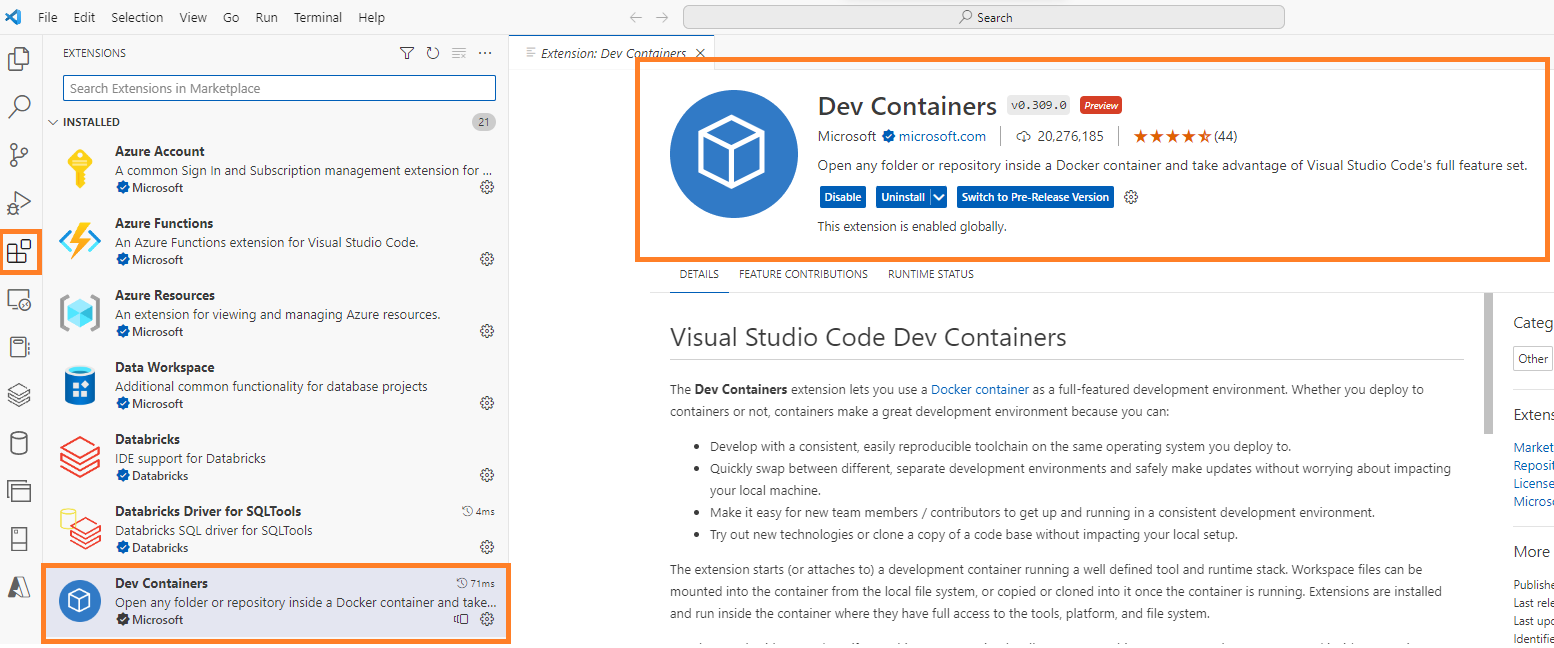Open the Azure icon in activity bar
This screenshot has height=648, width=1554.
pos(19,587)
